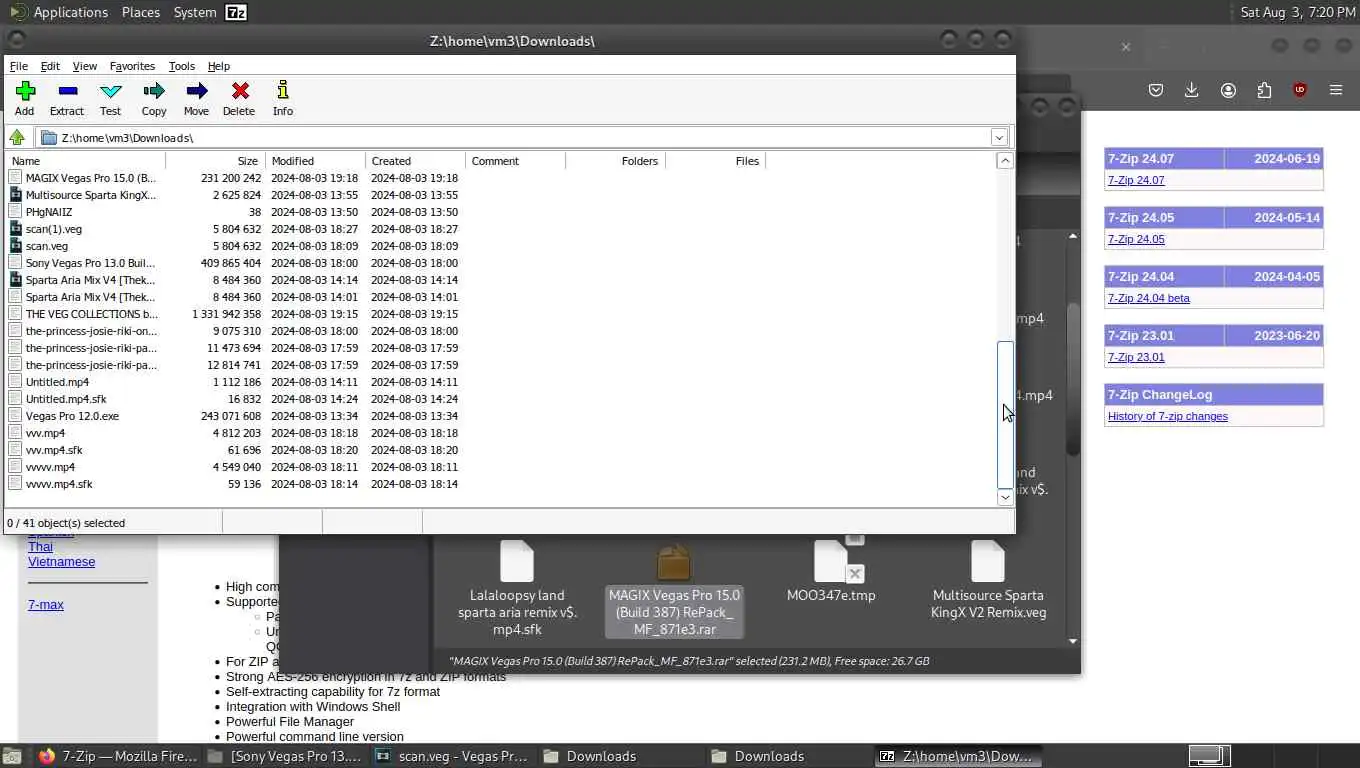The image size is (1360, 768).
Task: Click 7z launcher icon in top panel
Action: [236, 12]
